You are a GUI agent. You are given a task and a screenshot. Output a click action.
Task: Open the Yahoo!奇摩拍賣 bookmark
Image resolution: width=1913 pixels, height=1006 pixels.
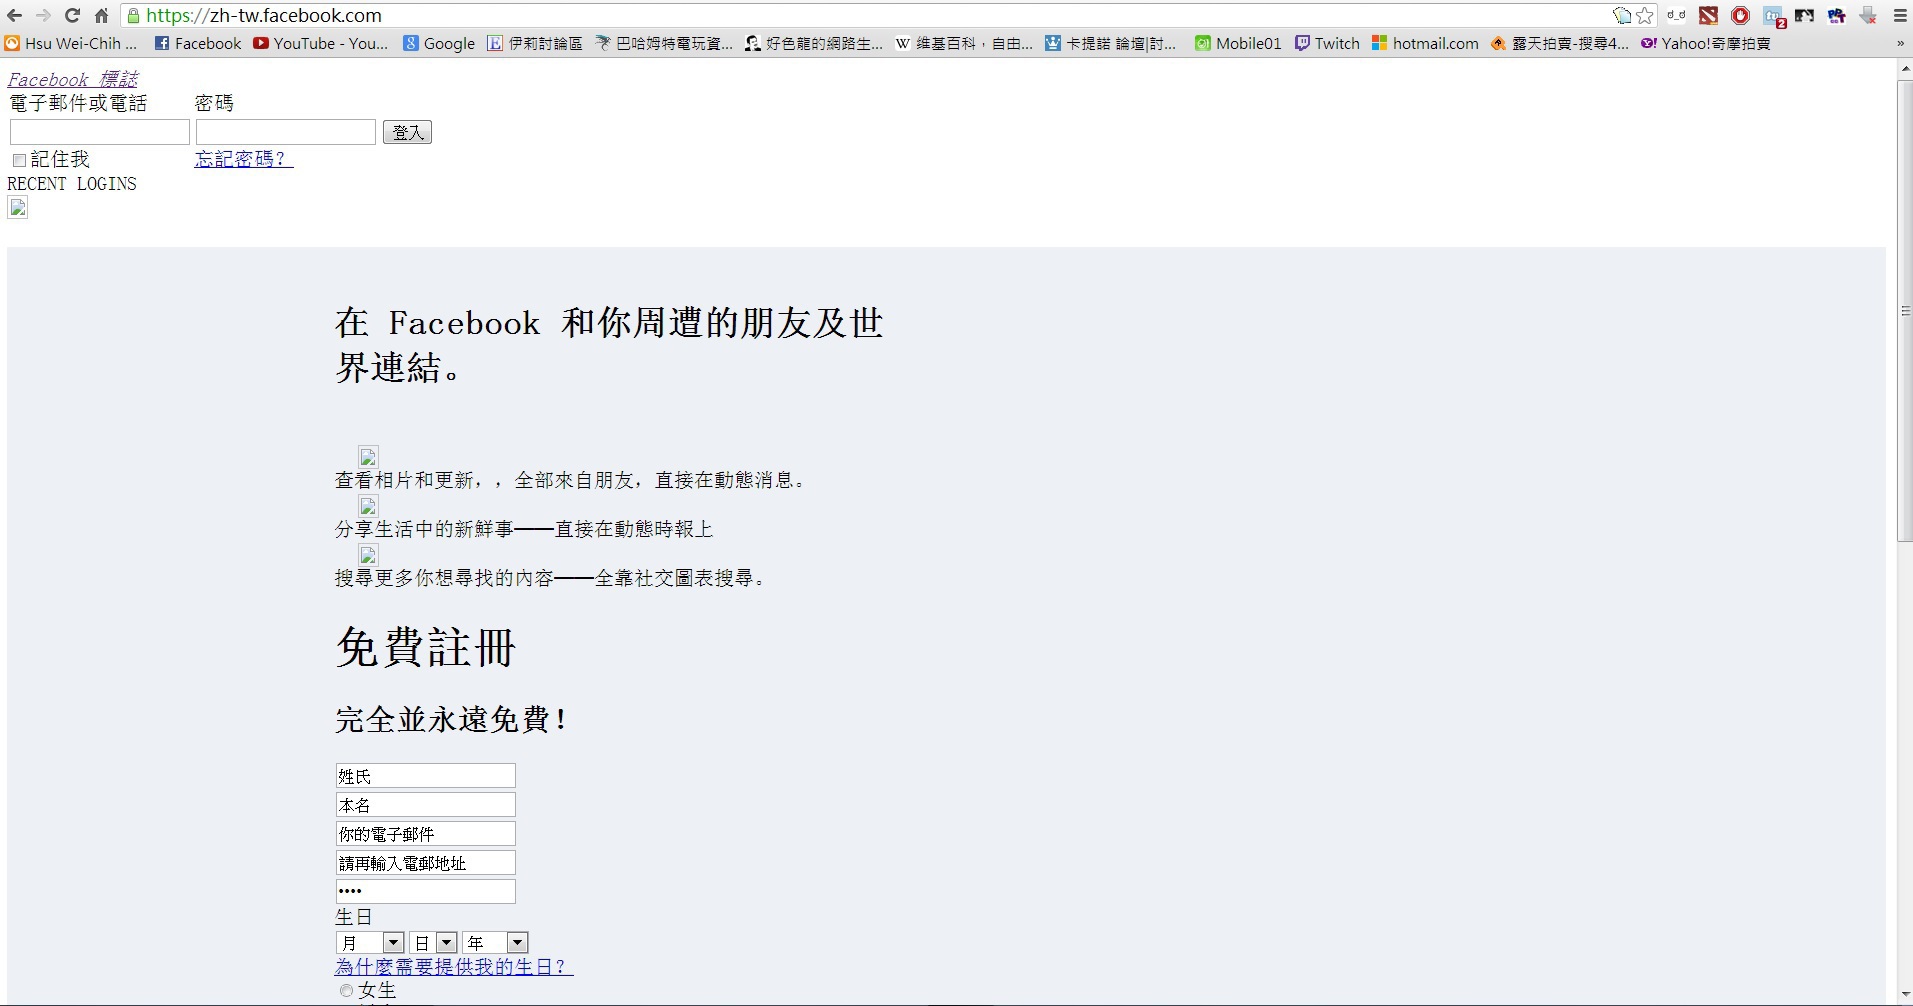tap(1706, 44)
